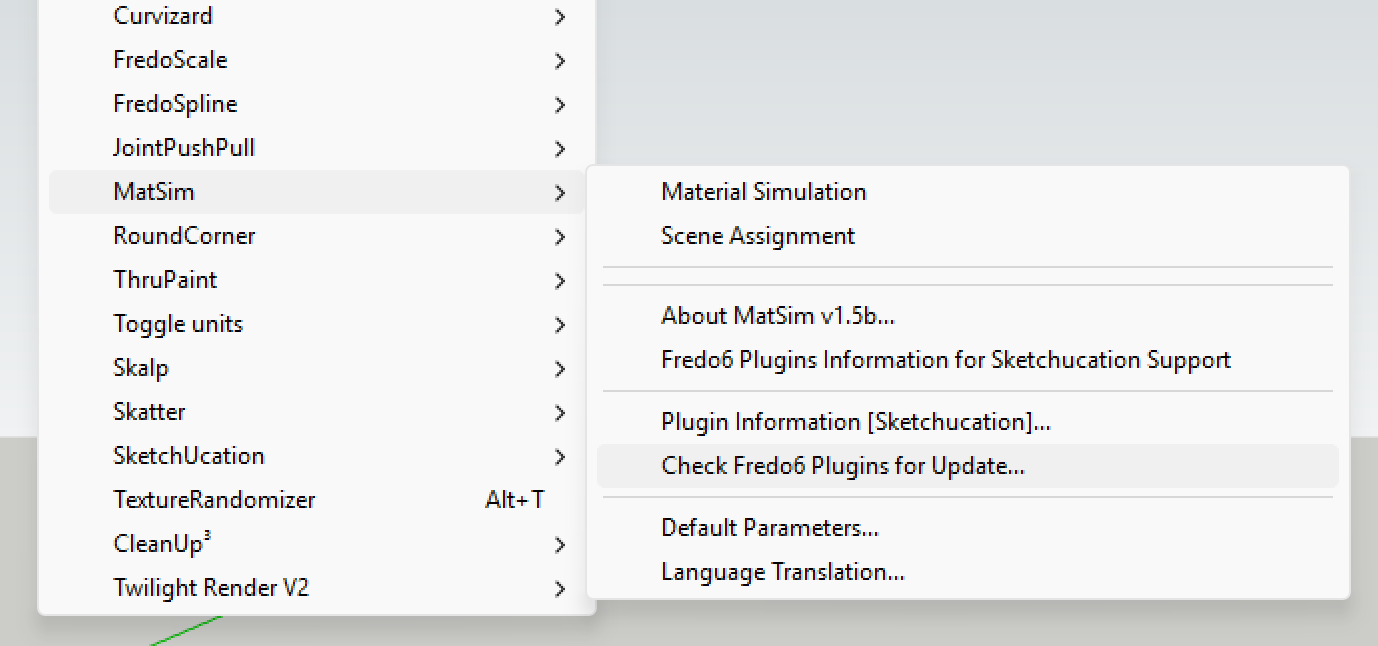Screen dimensions: 1378x646
Task: Open the CleanUp³ submenu
Action: (x=162, y=544)
